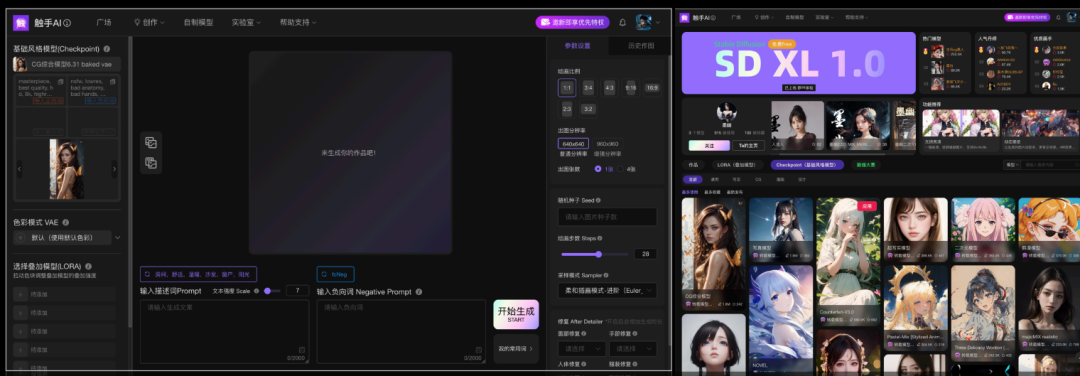Screen dimensions: 1080x376
Task: Click info icon next to Negative Prompt label
Action: 419,292
